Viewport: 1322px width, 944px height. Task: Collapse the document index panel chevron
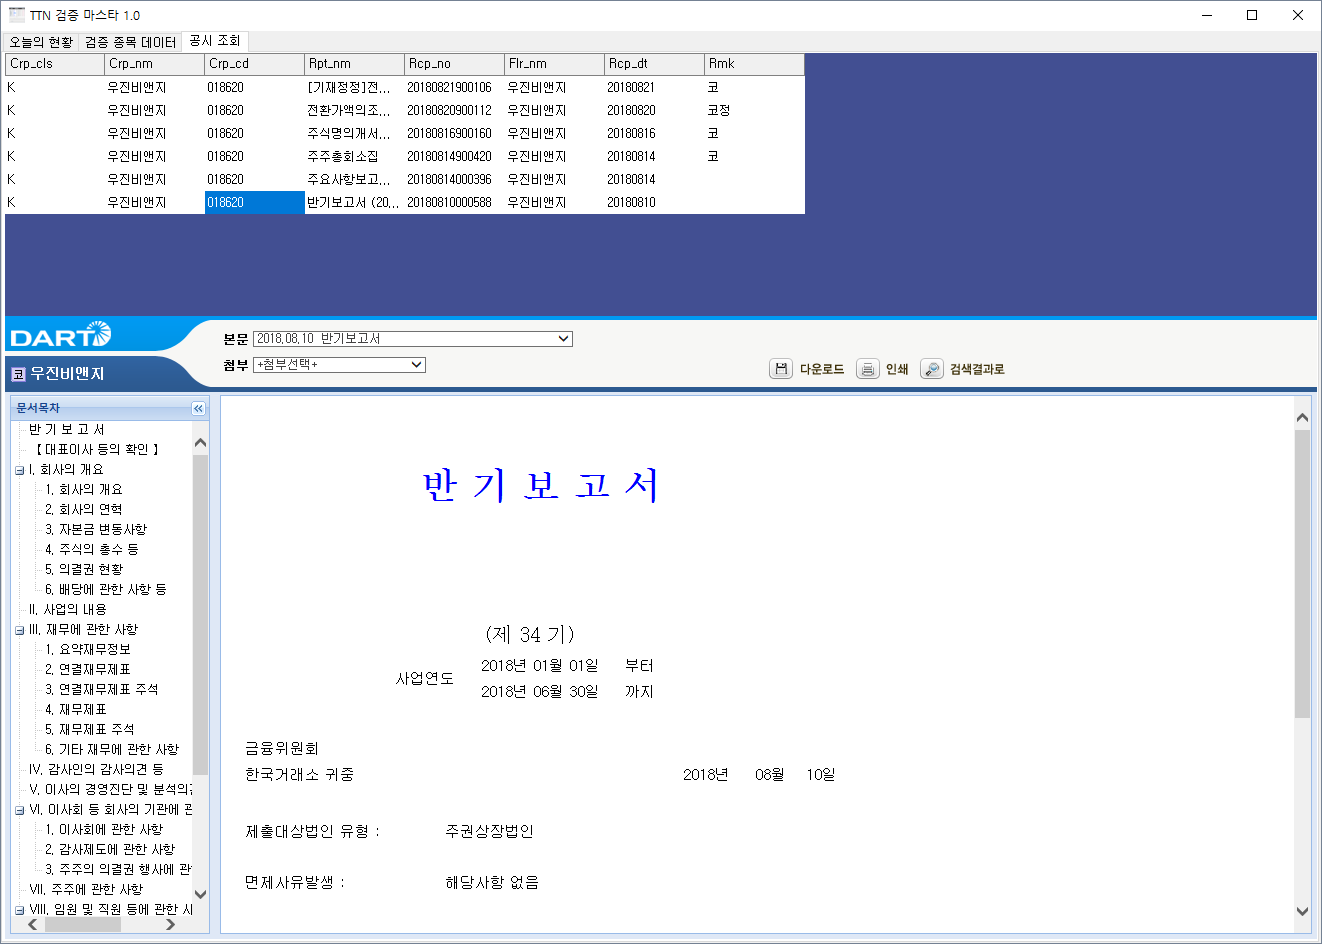point(198,408)
